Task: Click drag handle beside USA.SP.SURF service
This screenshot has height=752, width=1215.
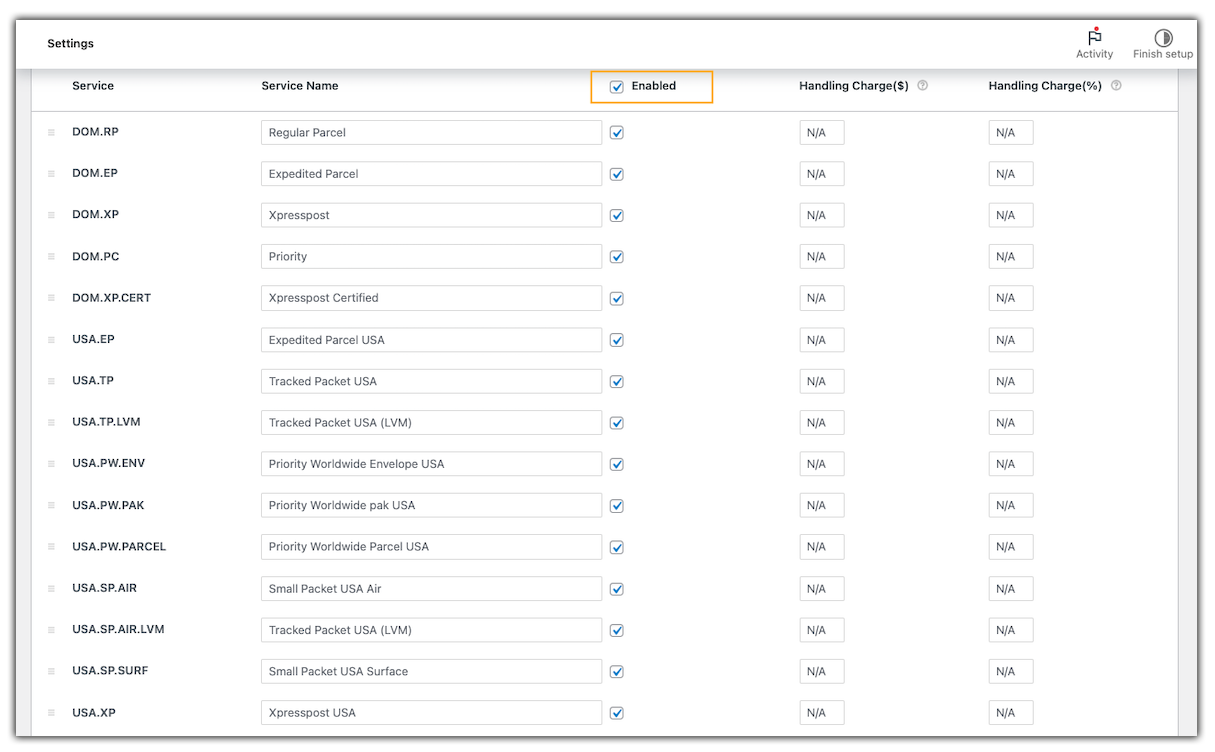Action: 51,671
